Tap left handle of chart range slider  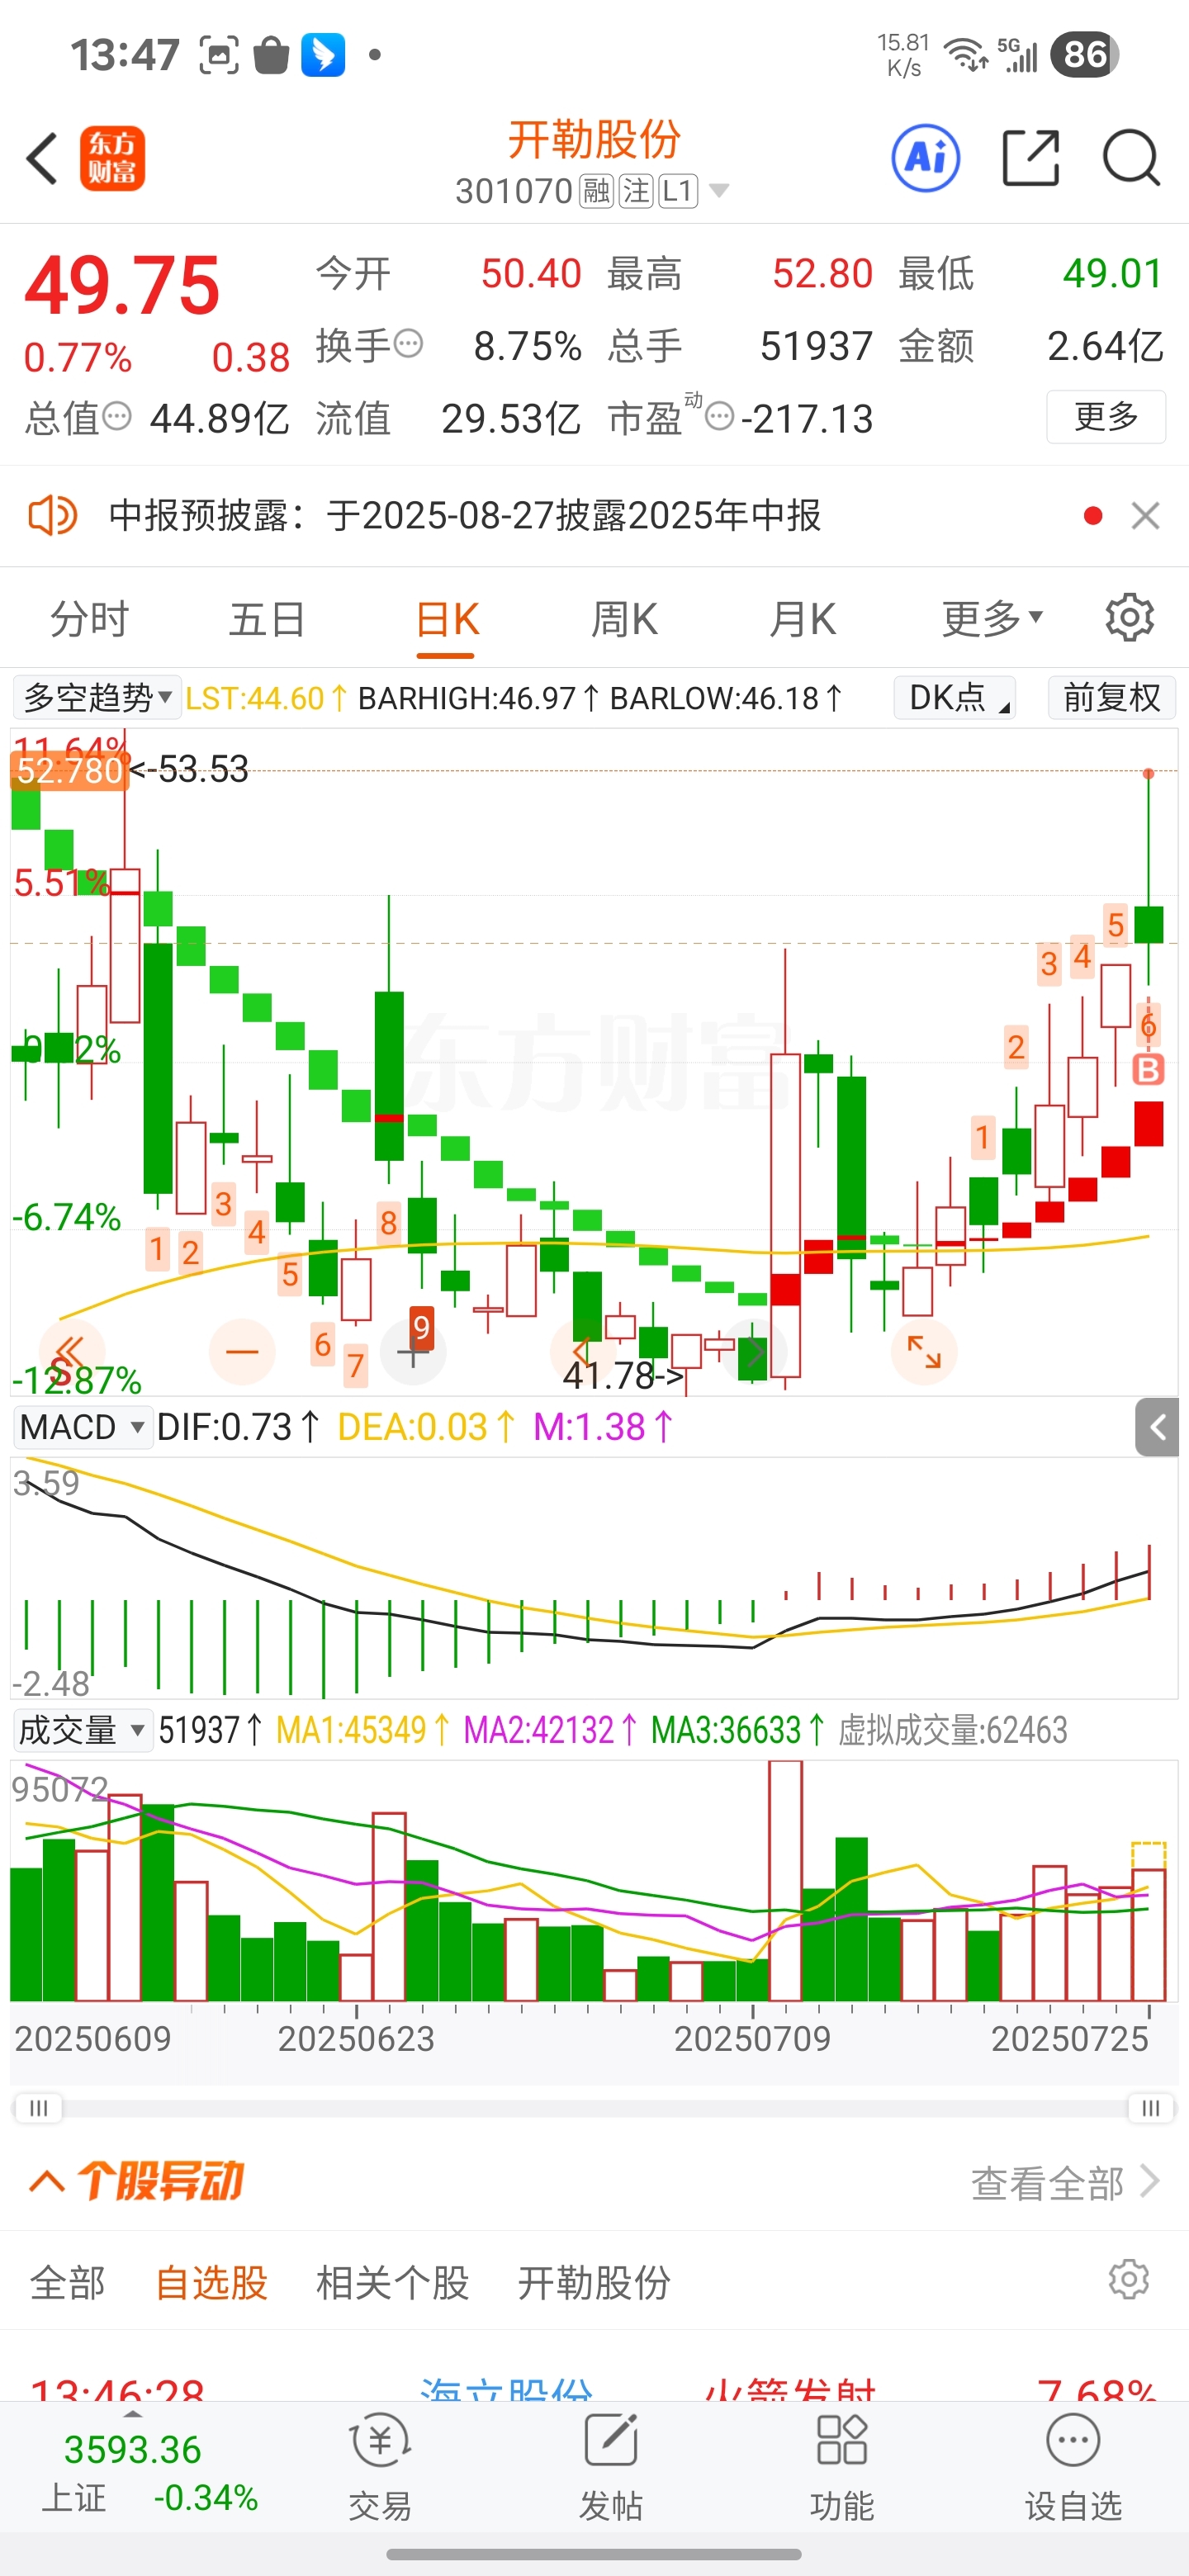[38, 2108]
